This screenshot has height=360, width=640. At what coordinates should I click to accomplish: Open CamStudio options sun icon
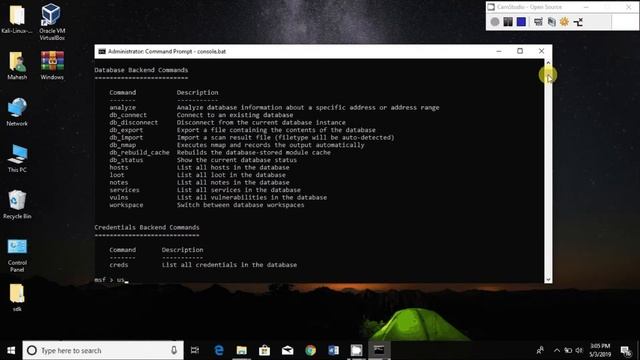click(x=564, y=22)
